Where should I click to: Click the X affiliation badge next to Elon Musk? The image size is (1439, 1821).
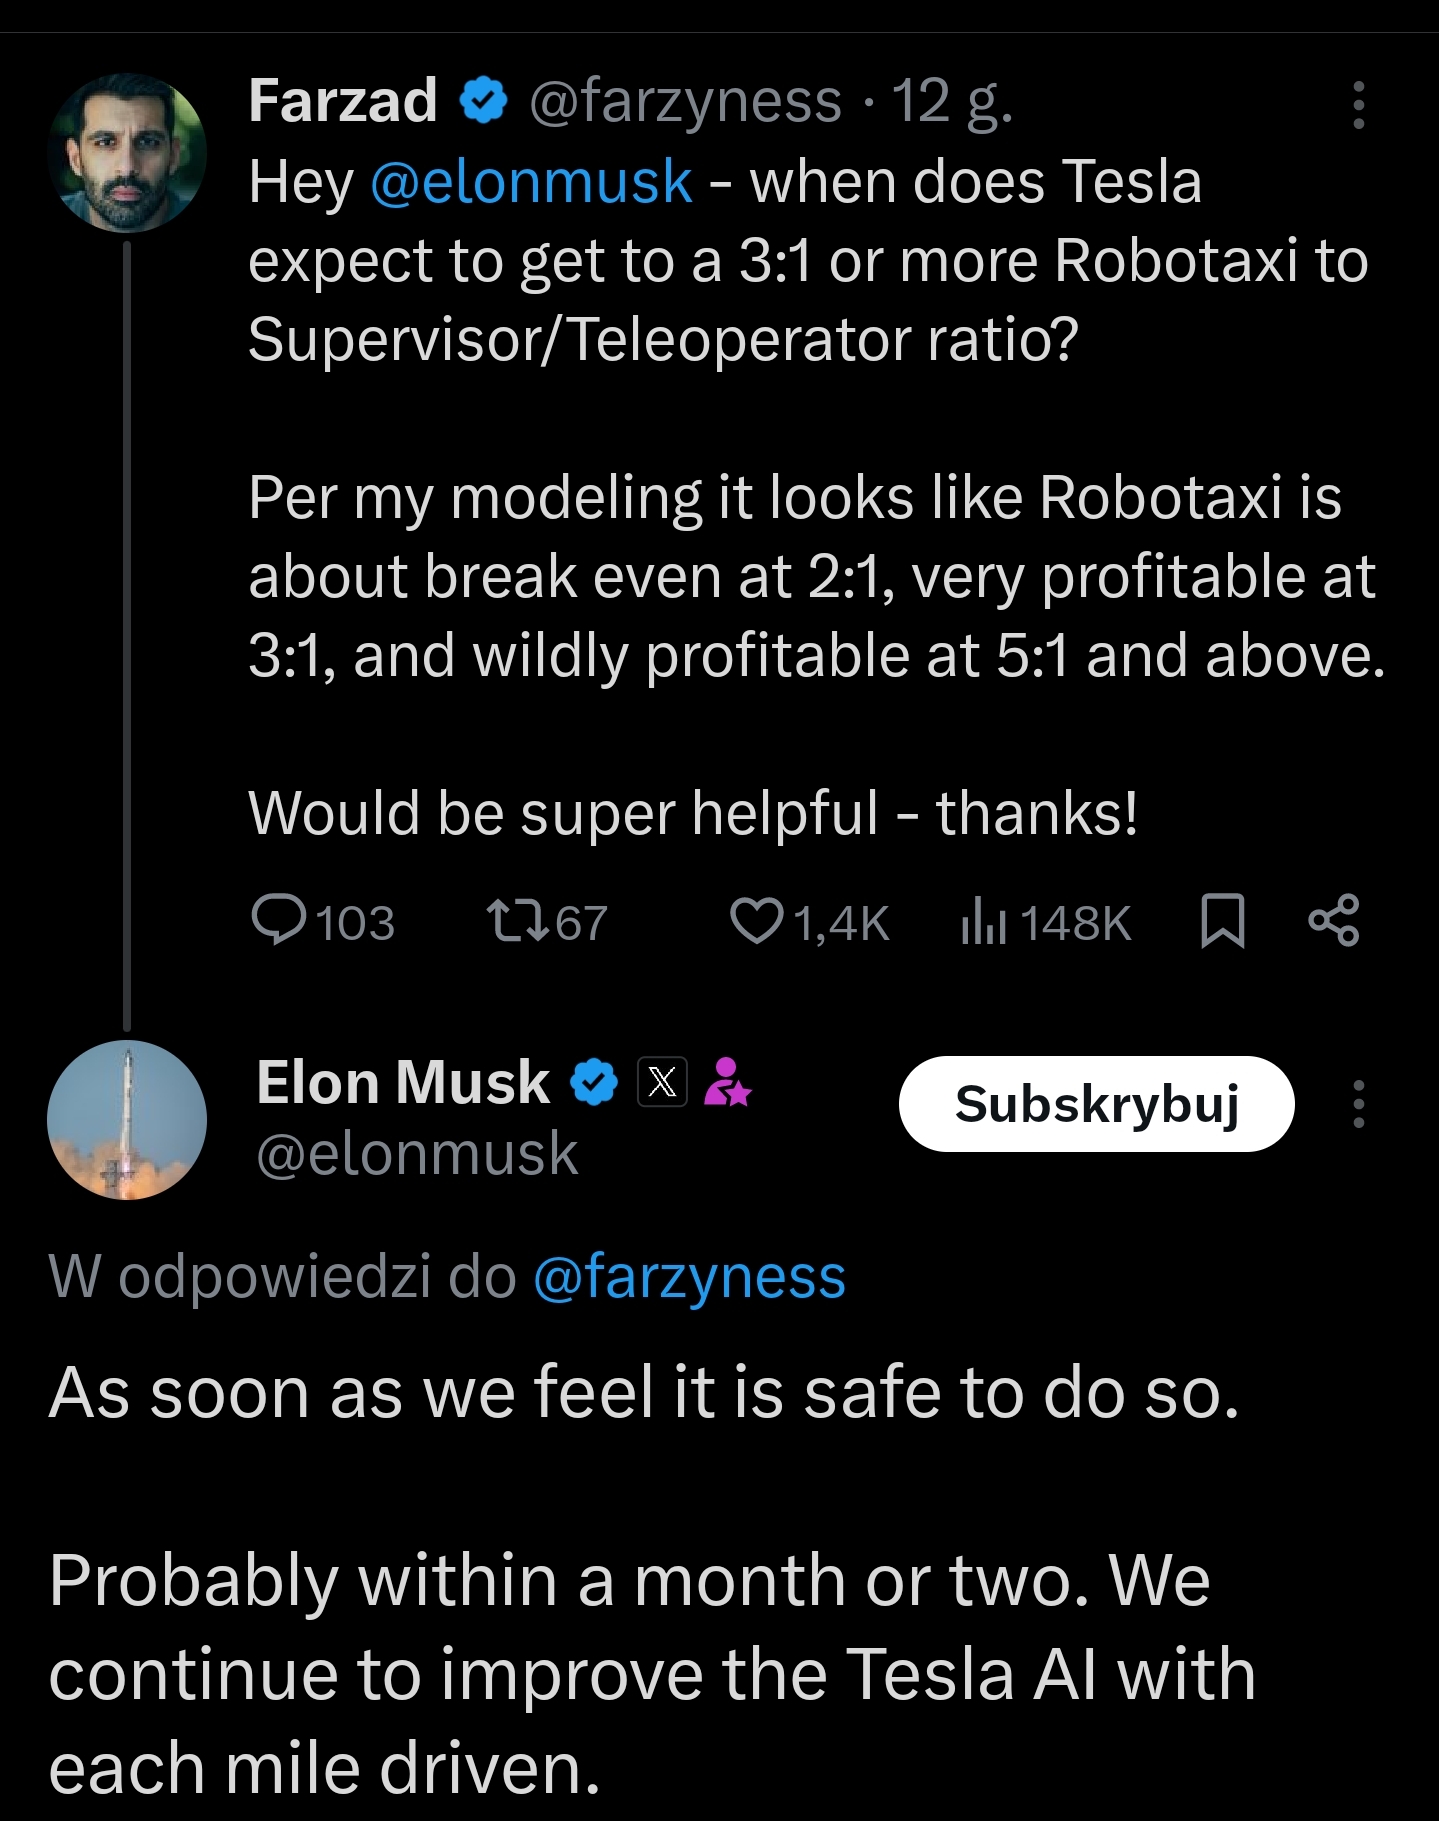coord(662,1082)
